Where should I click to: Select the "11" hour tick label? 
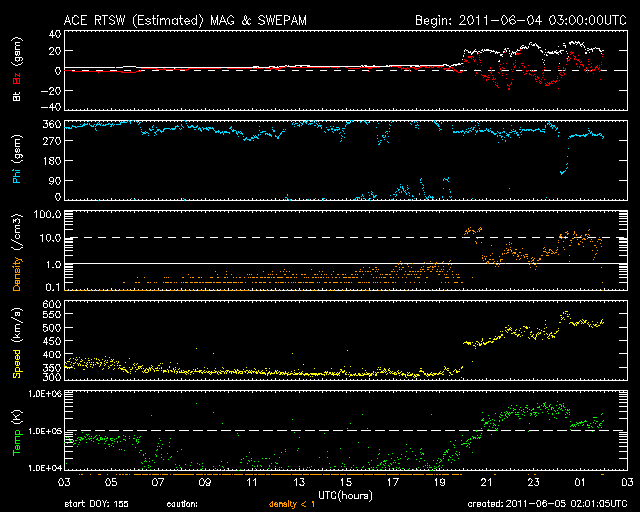tap(252, 483)
